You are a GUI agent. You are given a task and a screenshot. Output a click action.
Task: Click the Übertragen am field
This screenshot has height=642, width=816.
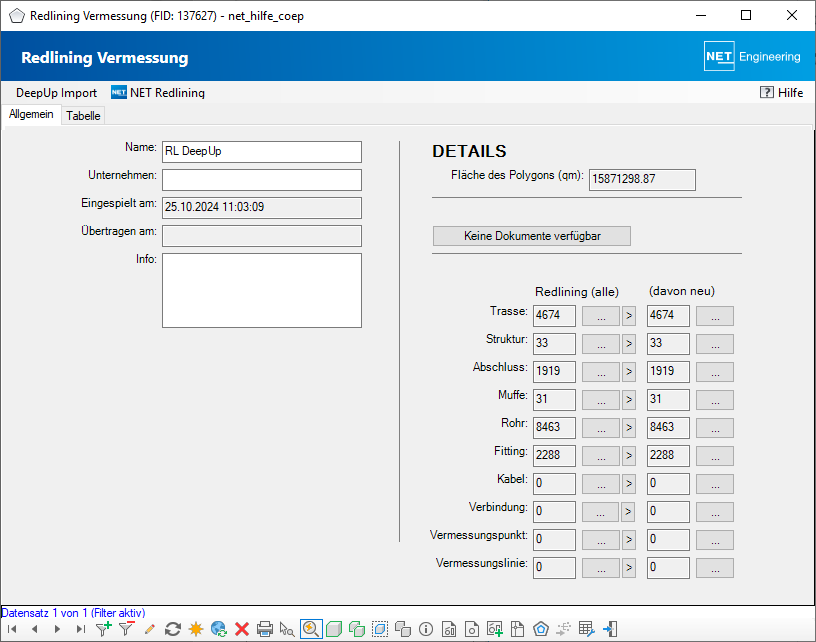point(262,236)
